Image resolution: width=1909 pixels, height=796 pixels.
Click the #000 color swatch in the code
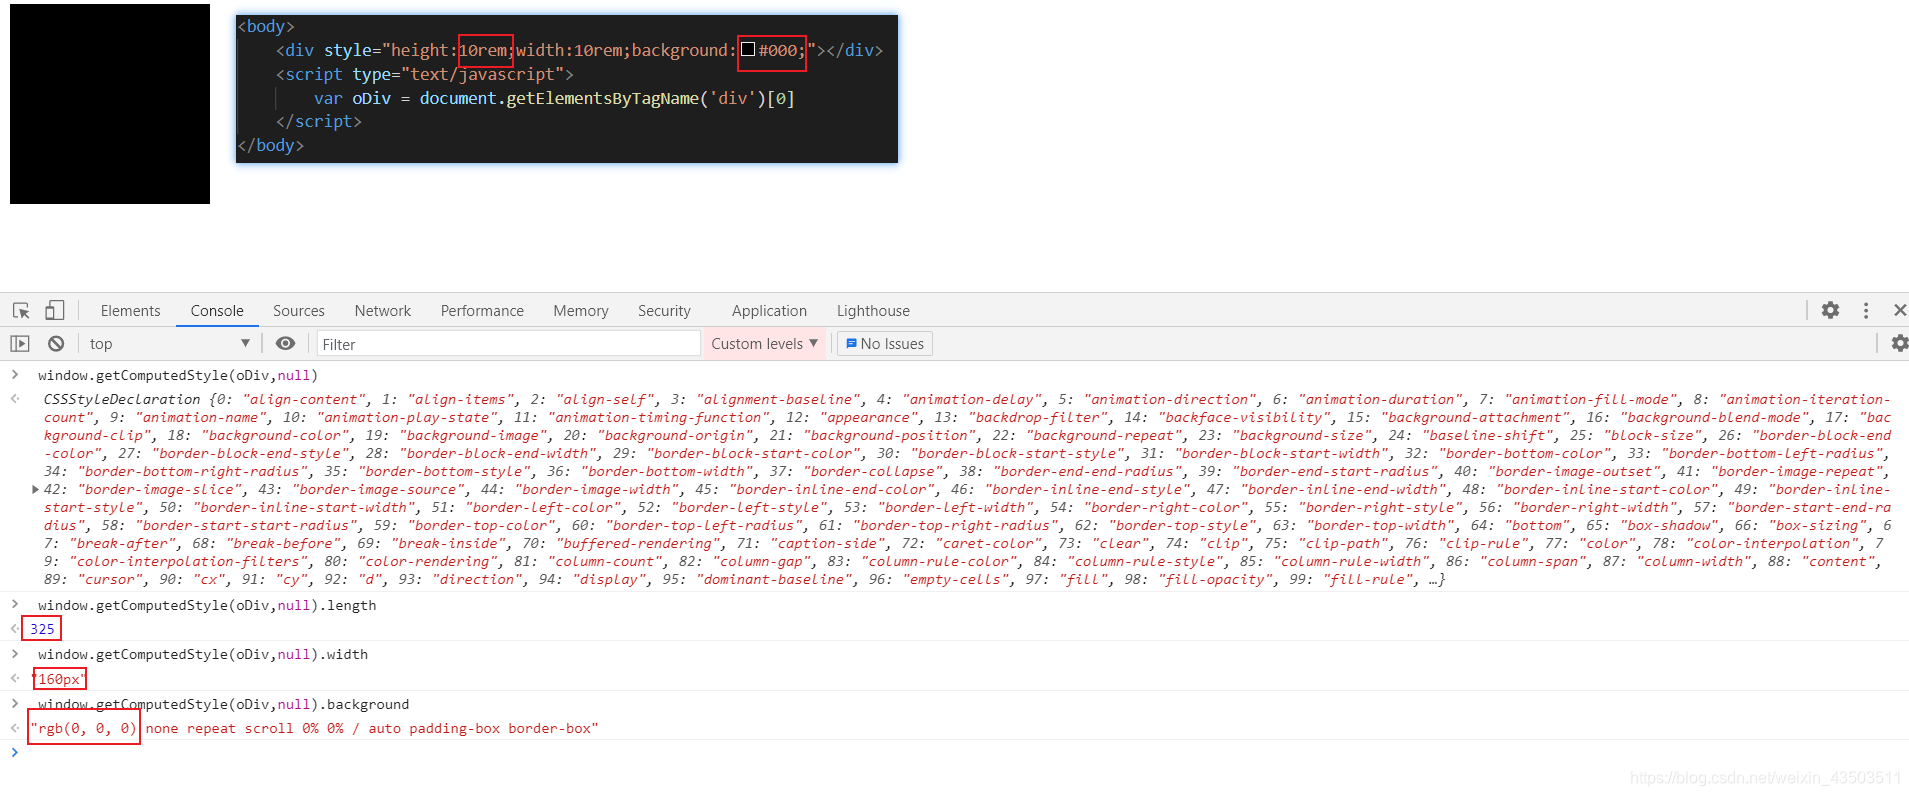coord(748,50)
